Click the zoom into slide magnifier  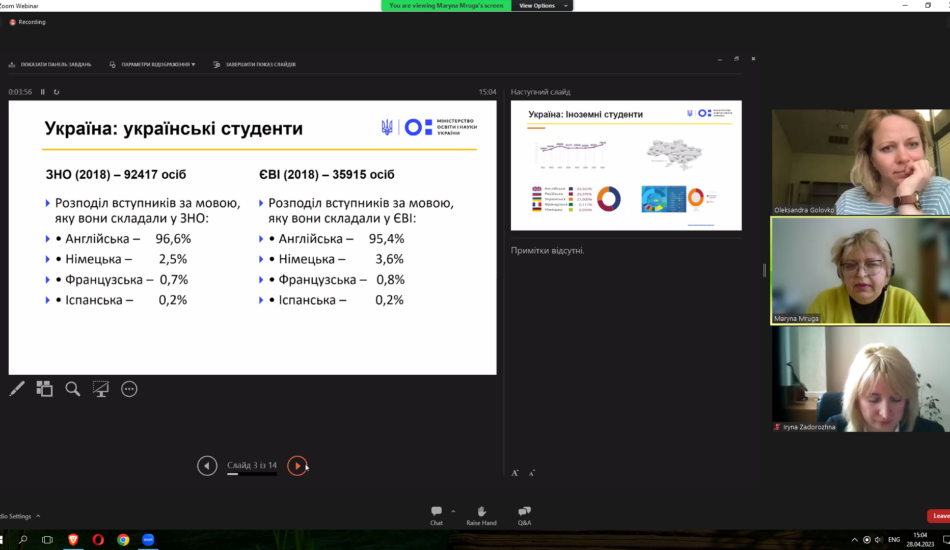(73, 389)
